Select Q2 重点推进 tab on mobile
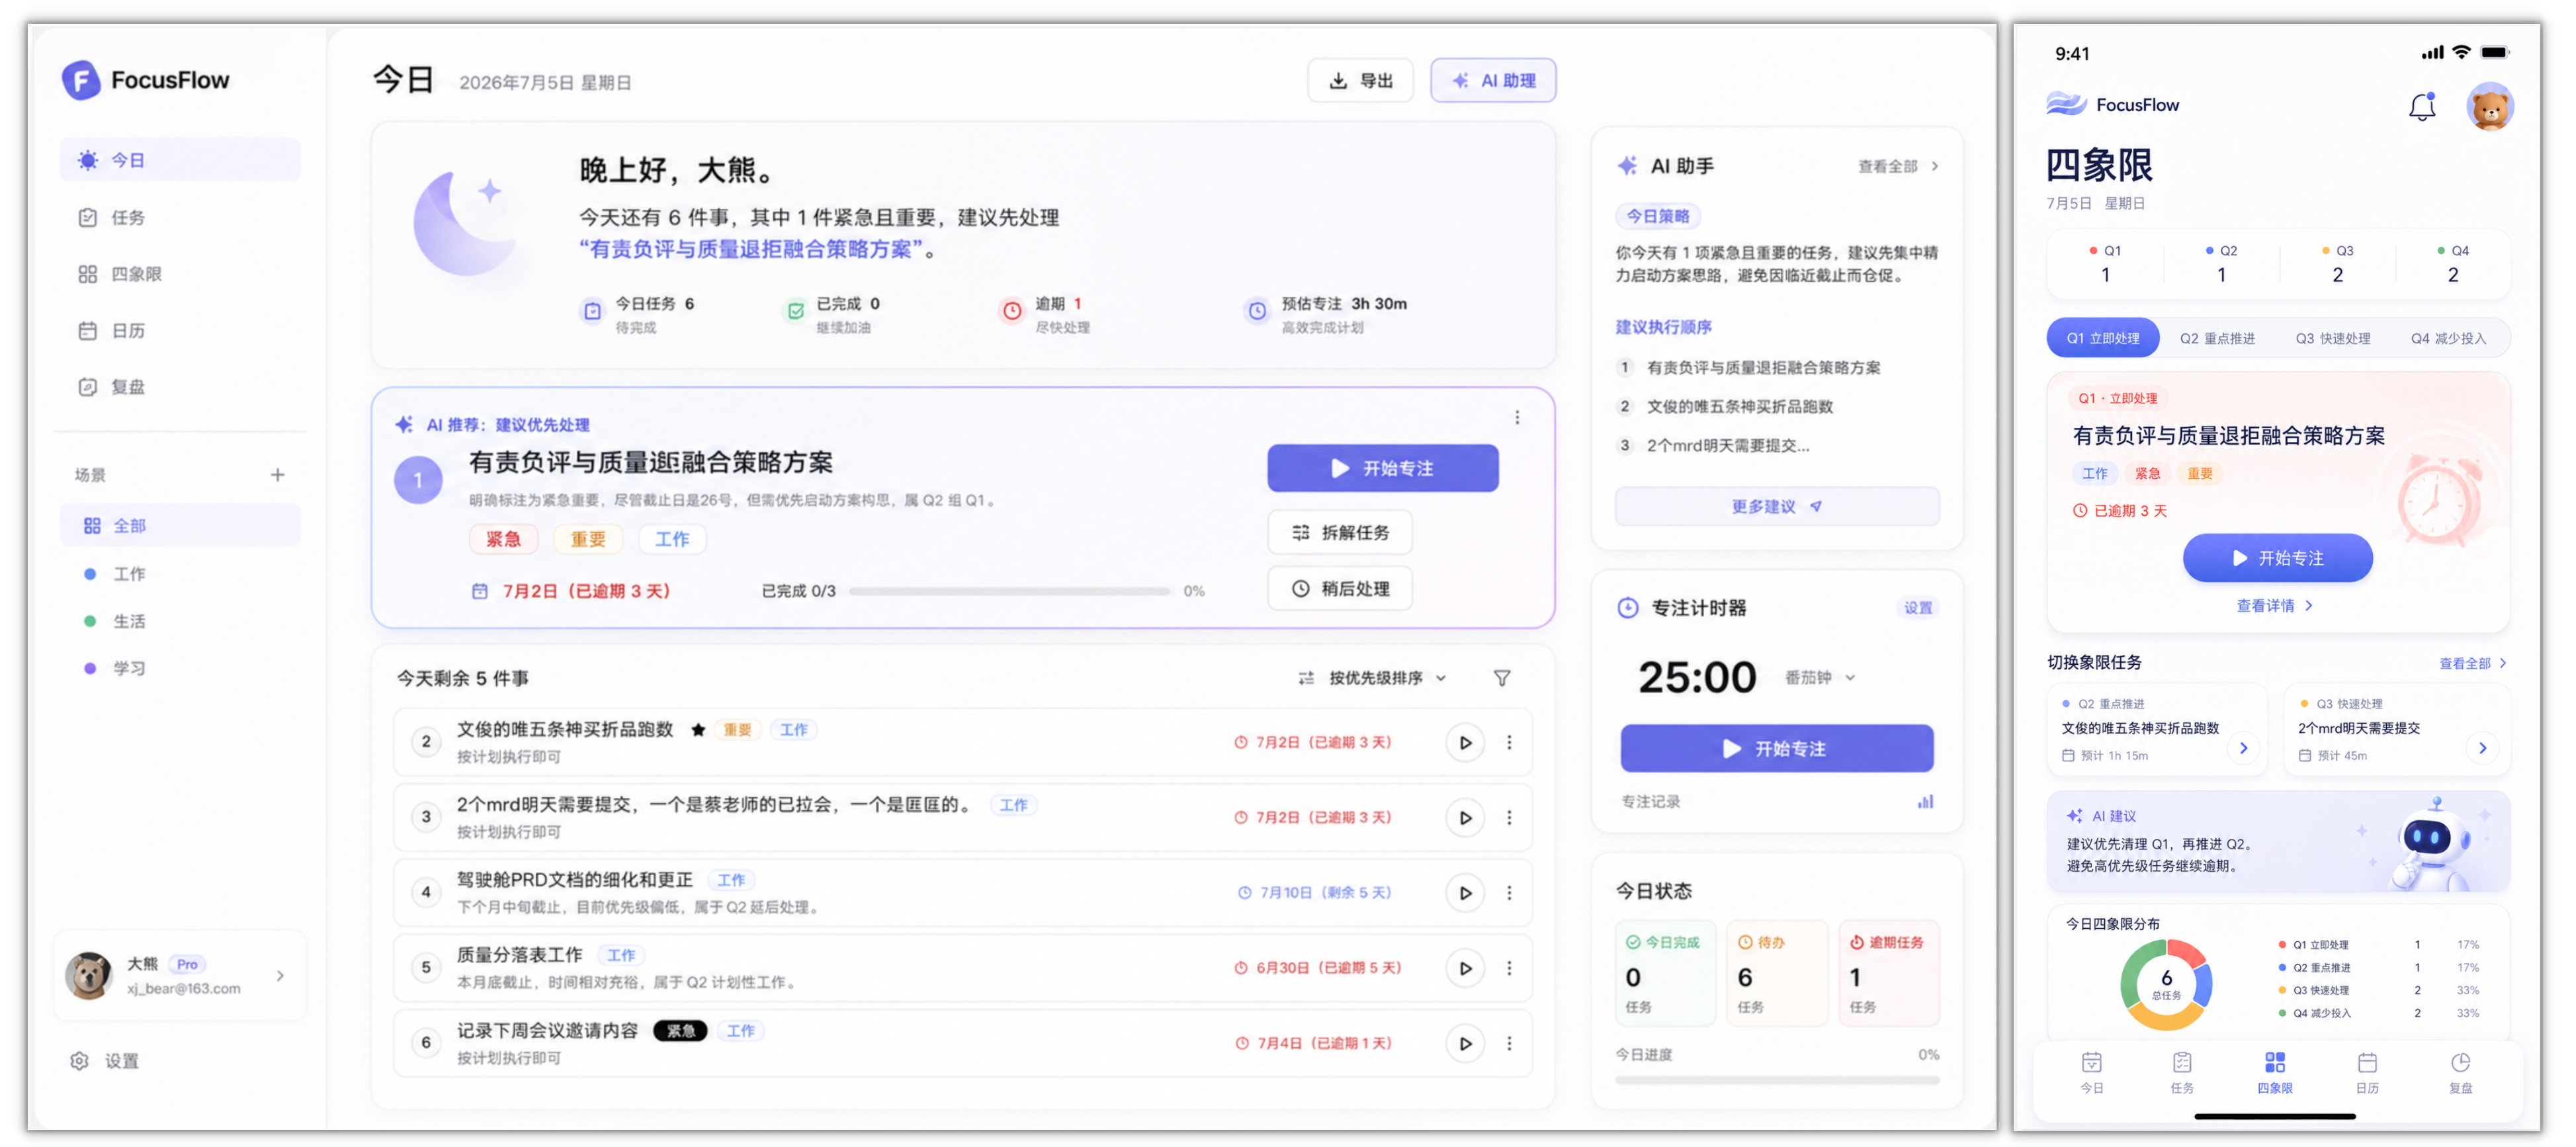The width and height of the screenshot is (2576, 1147). pos(2217,338)
